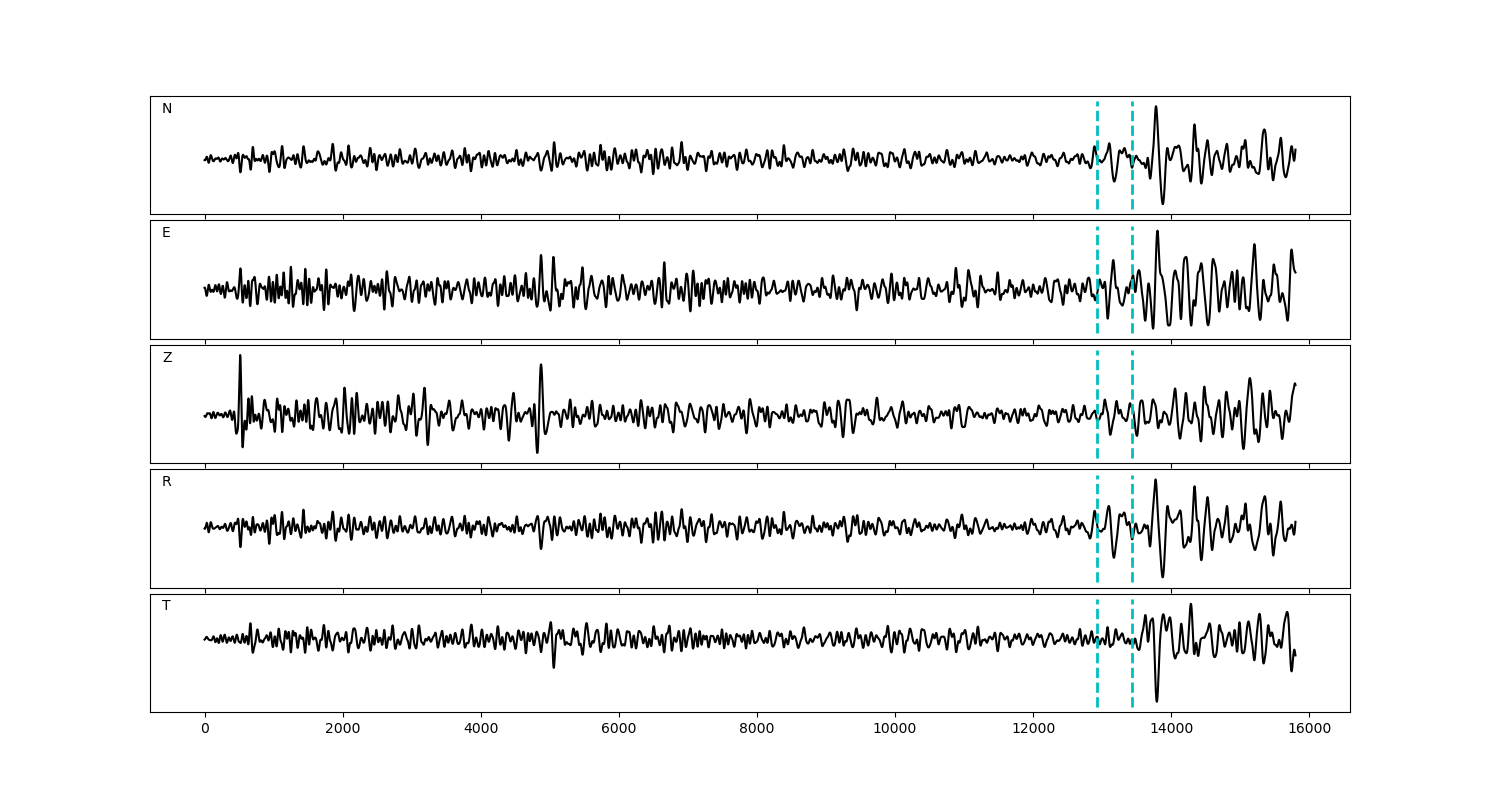This screenshot has width=1500, height=800.
Task: Pick the right dashed marker in T panel
Action: pyautogui.click(x=1132, y=653)
